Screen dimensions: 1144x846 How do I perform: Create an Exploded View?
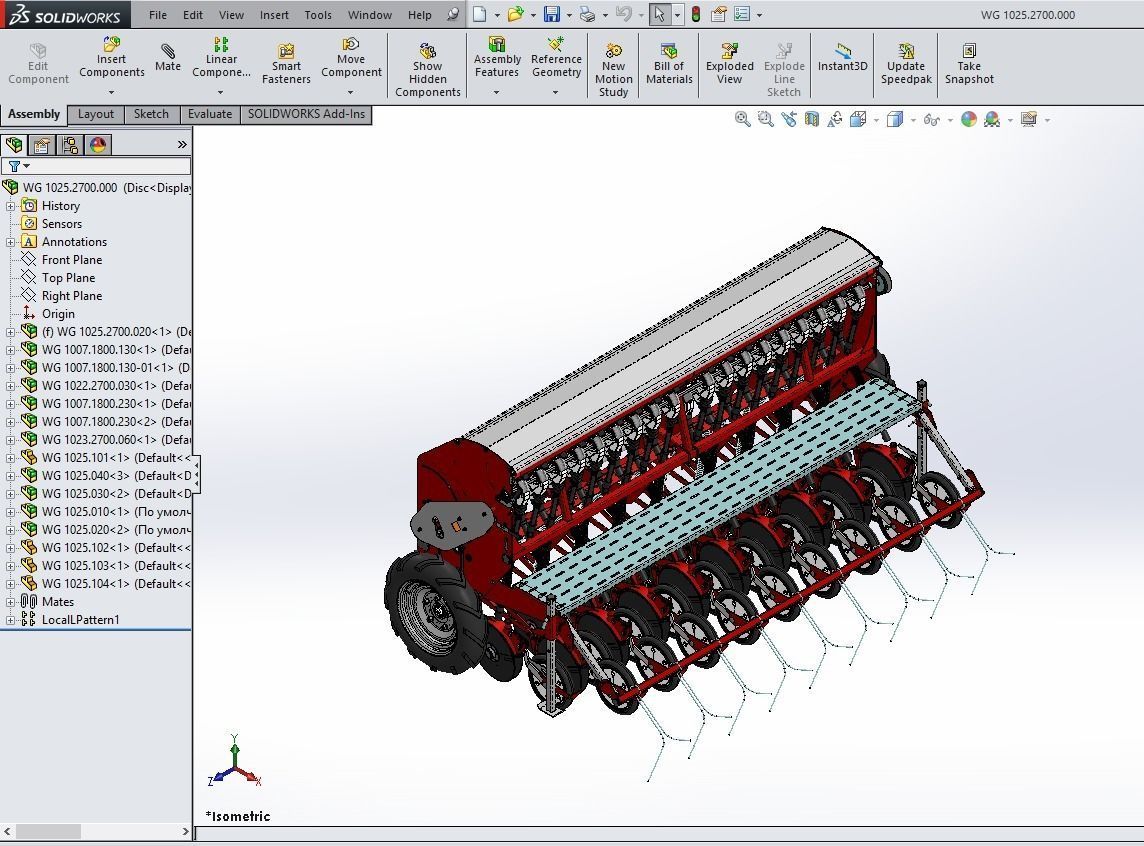tap(729, 63)
